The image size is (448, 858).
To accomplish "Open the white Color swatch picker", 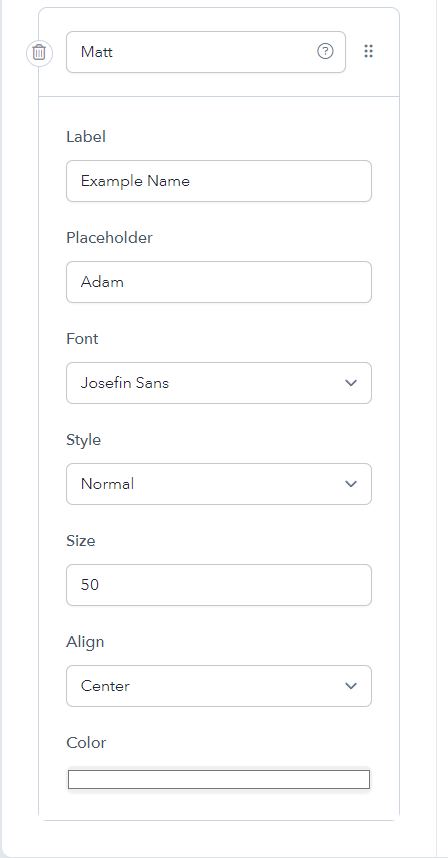I will click(x=219, y=779).
